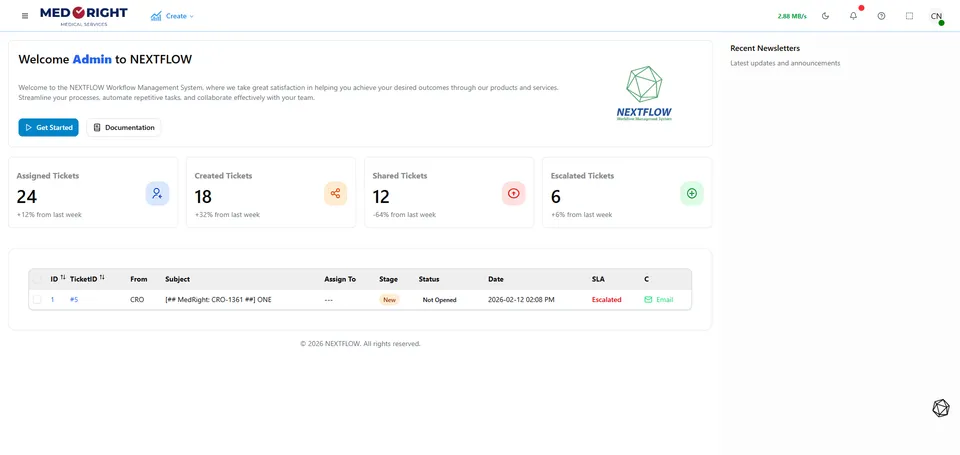
Task: Click the Shared Tickets count 12
Action: (x=381, y=197)
